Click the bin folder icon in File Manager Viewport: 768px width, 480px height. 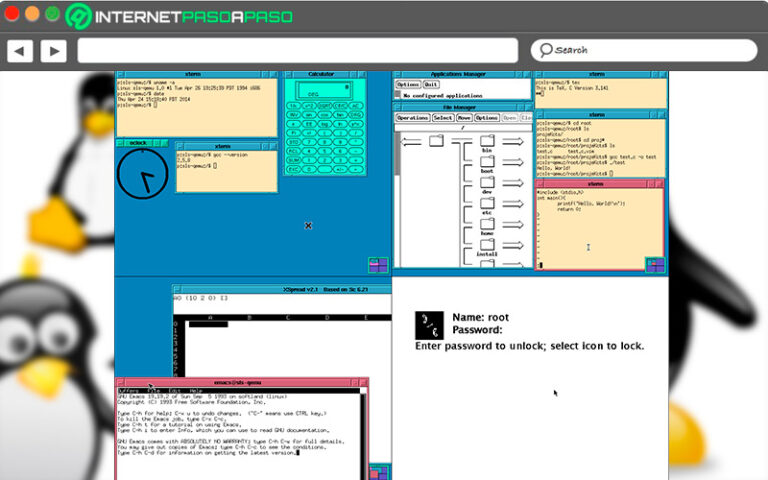click(x=488, y=142)
